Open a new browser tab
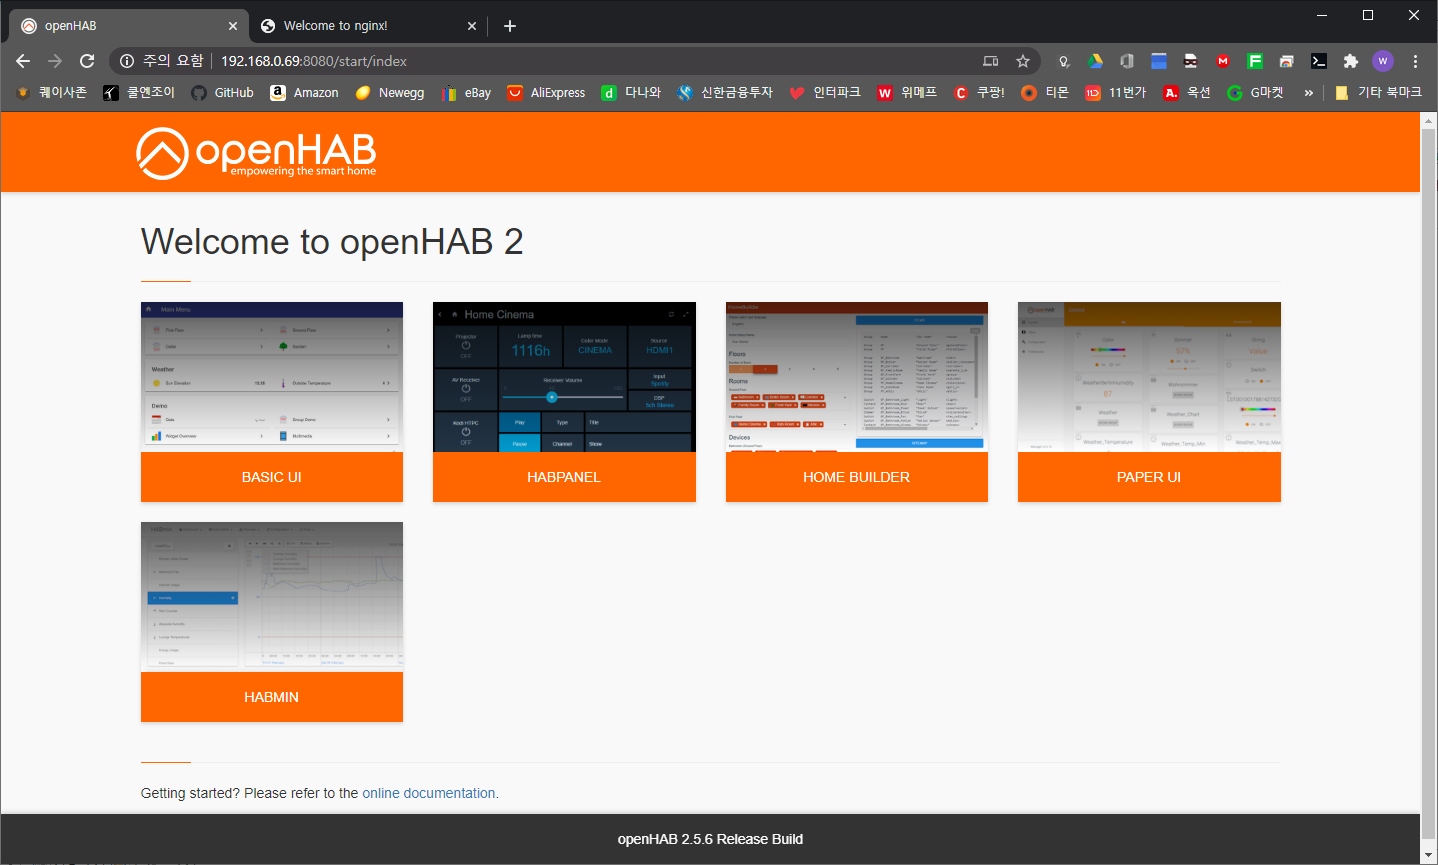 tap(510, 26)
